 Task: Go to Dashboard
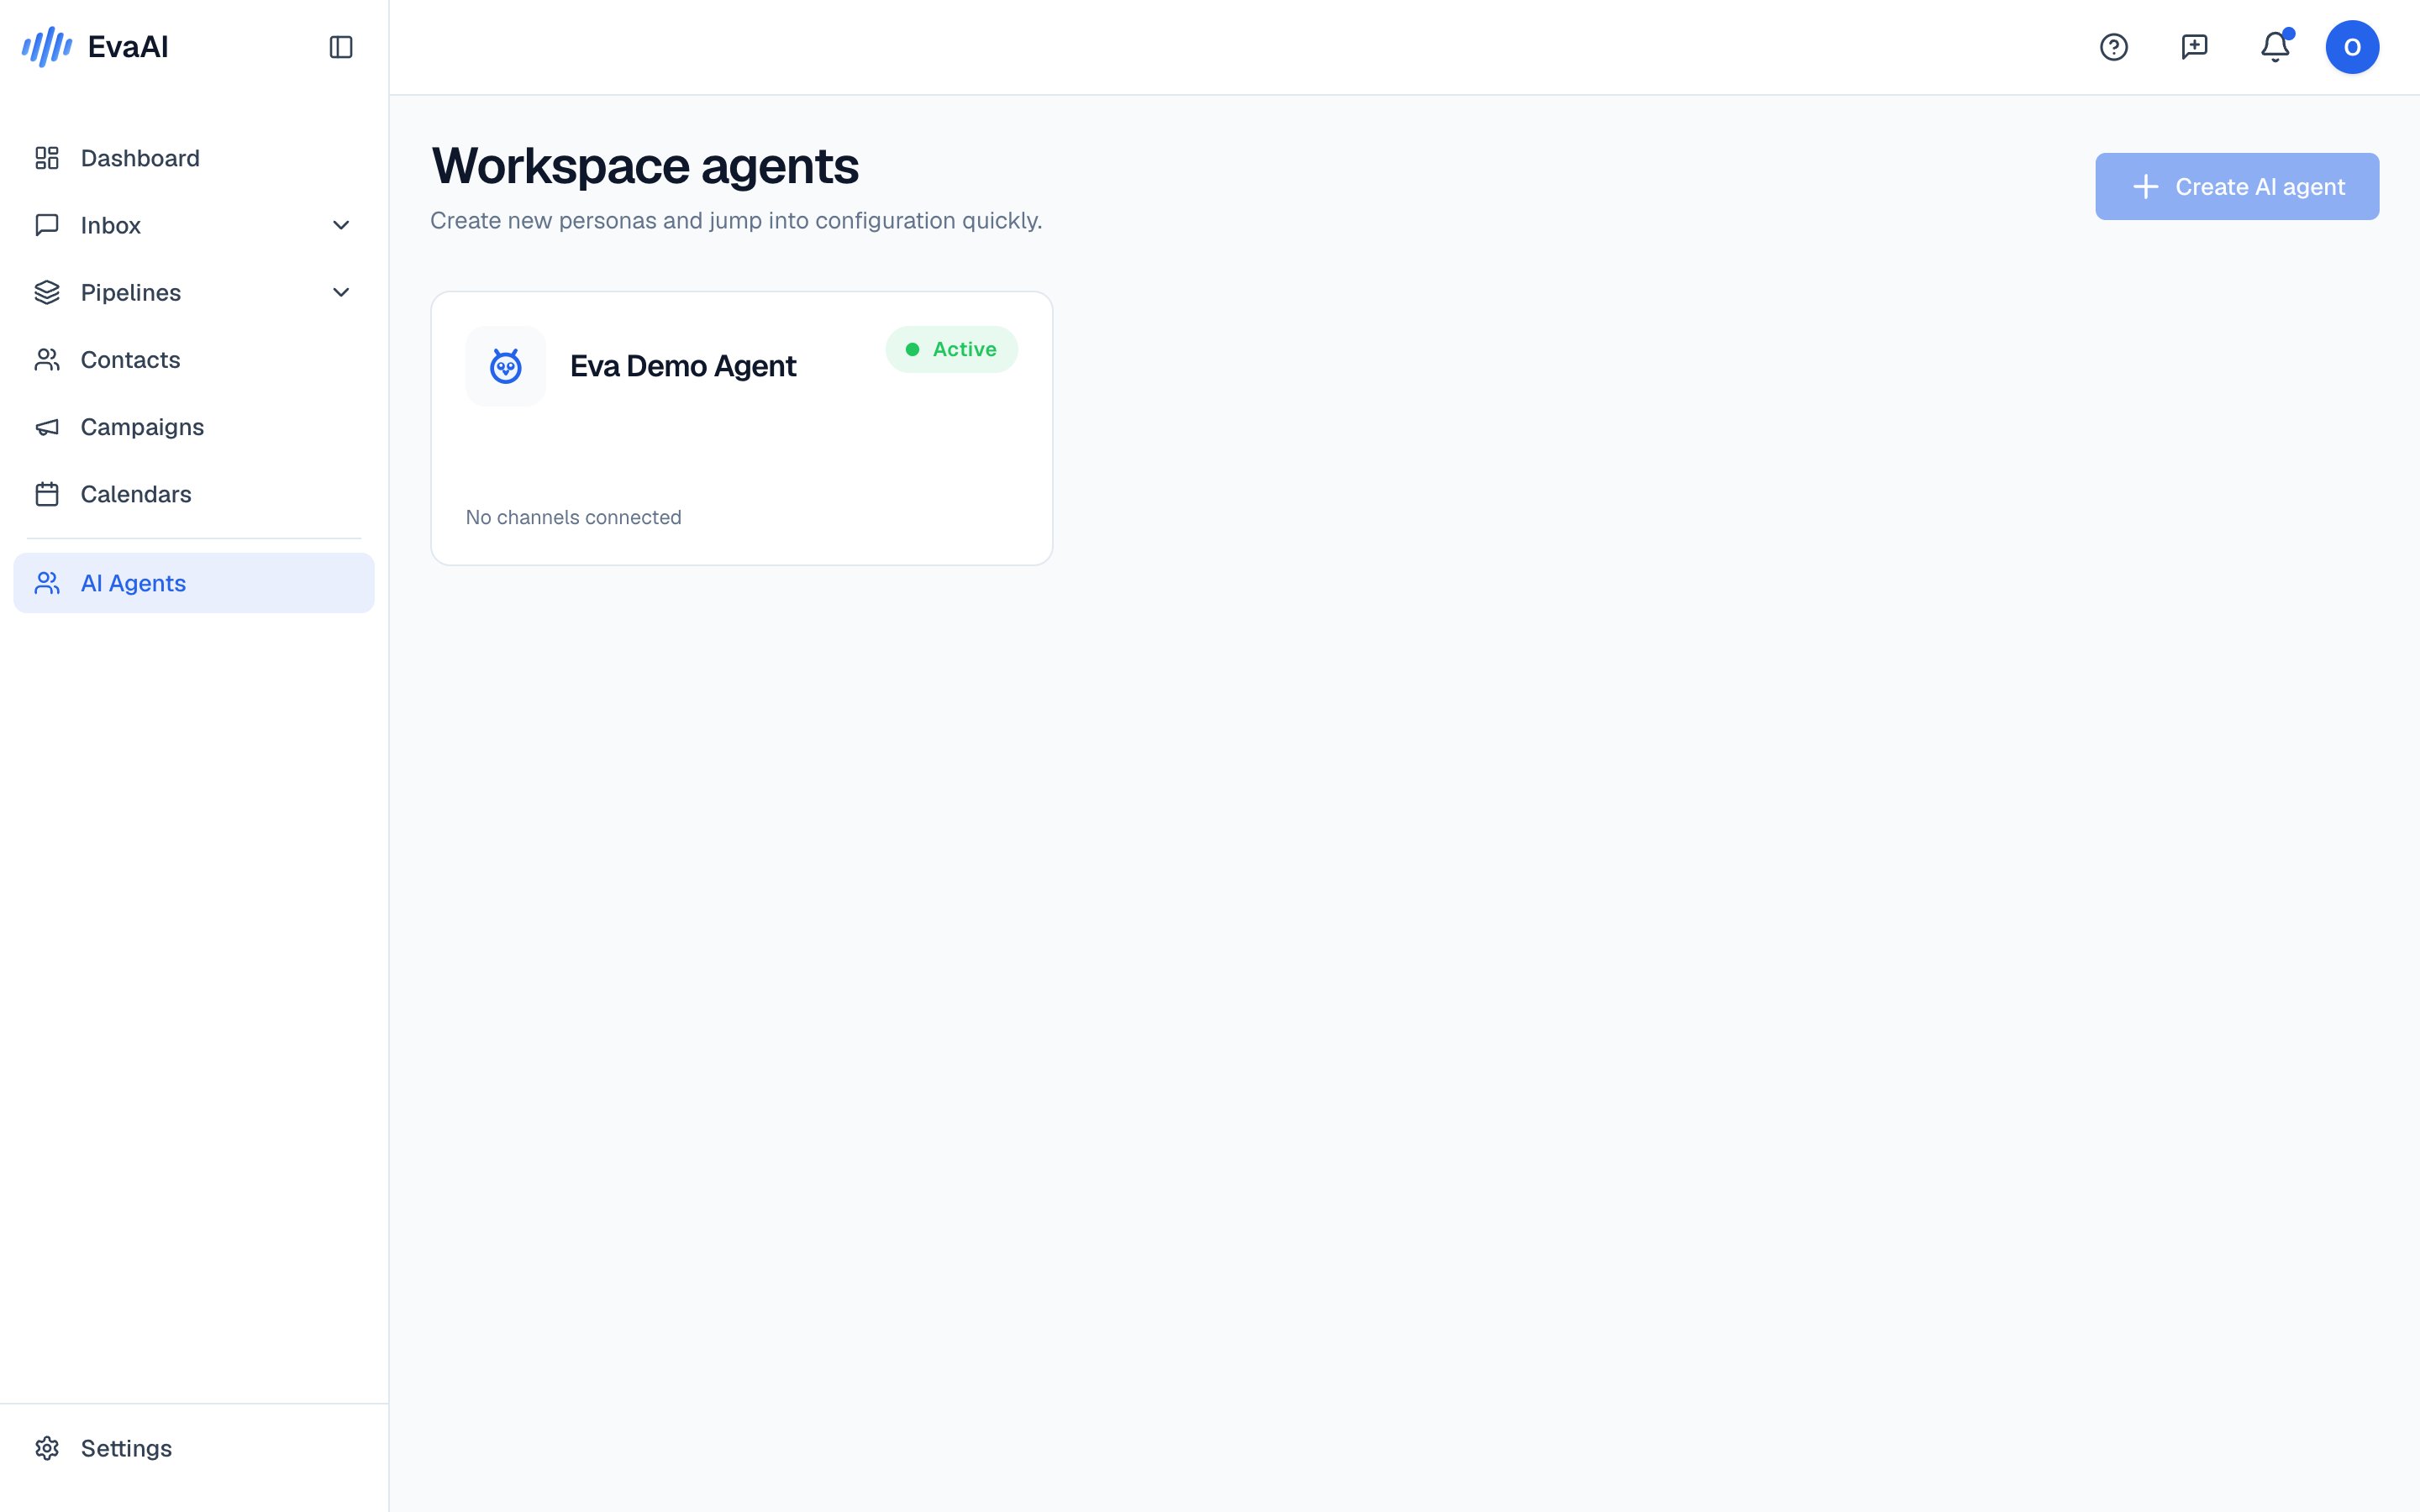coord(194,158)
